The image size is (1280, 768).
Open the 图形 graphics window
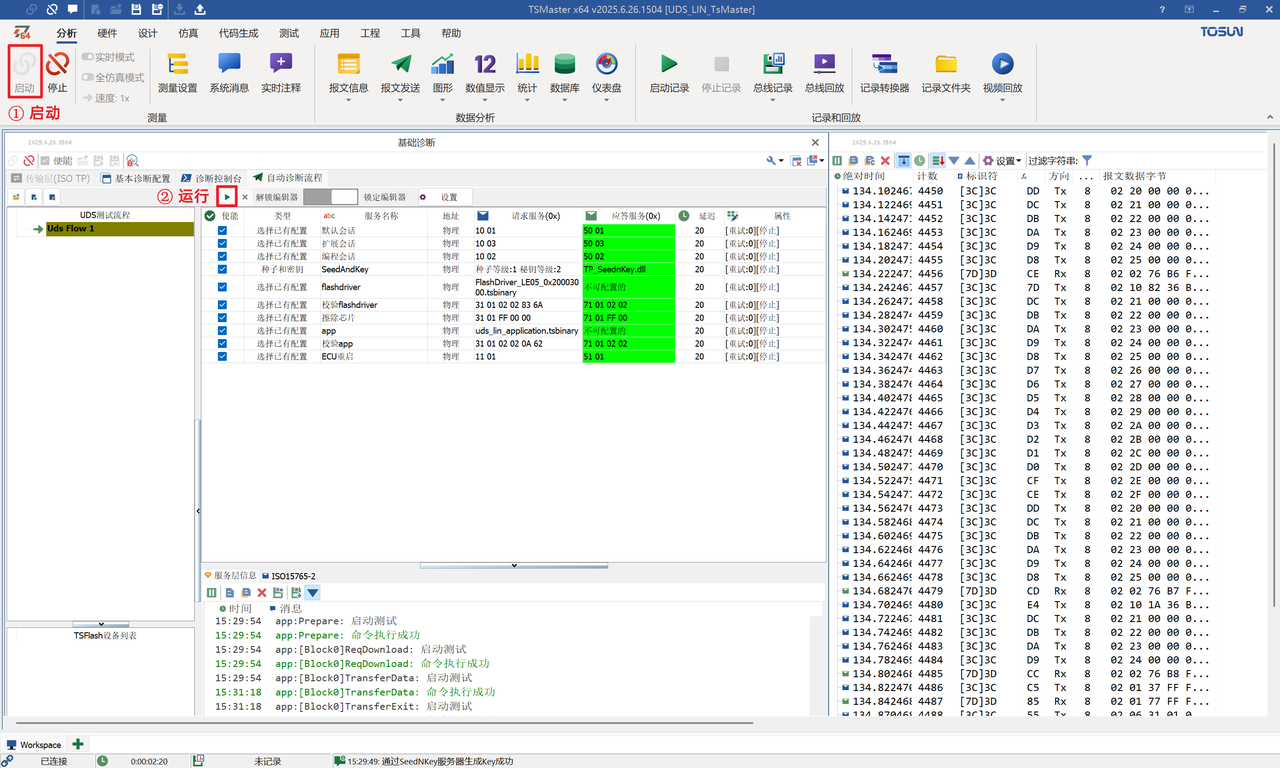(x=442, y=70)
